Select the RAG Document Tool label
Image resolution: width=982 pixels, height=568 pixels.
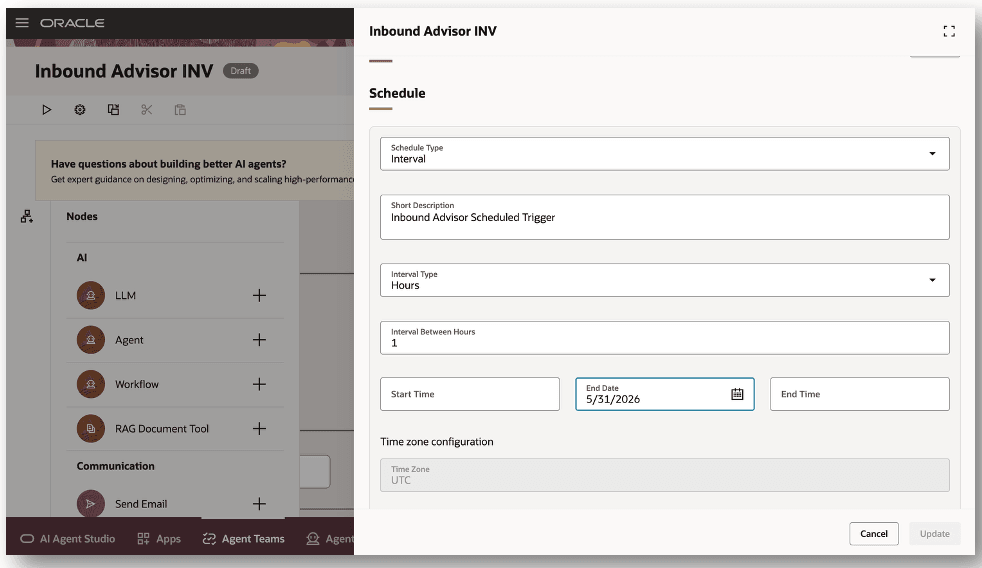tap(162, 428)
